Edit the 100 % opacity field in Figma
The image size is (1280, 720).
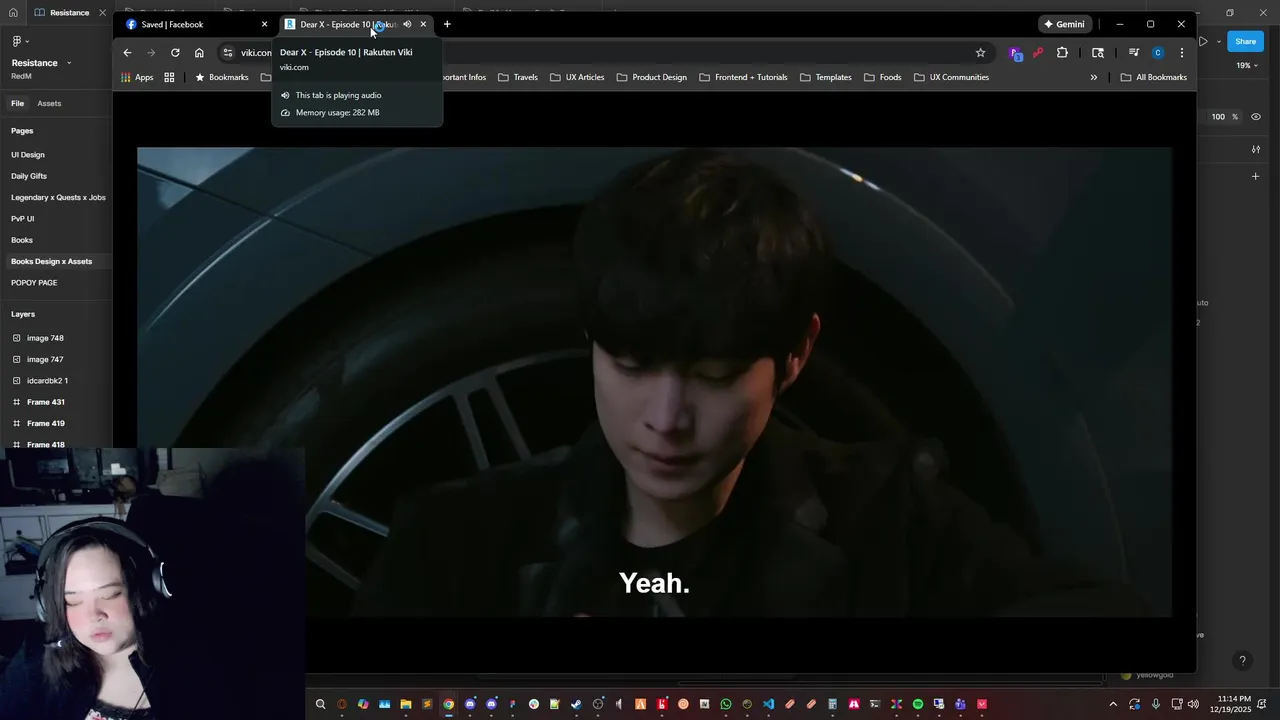point(1222,117)
